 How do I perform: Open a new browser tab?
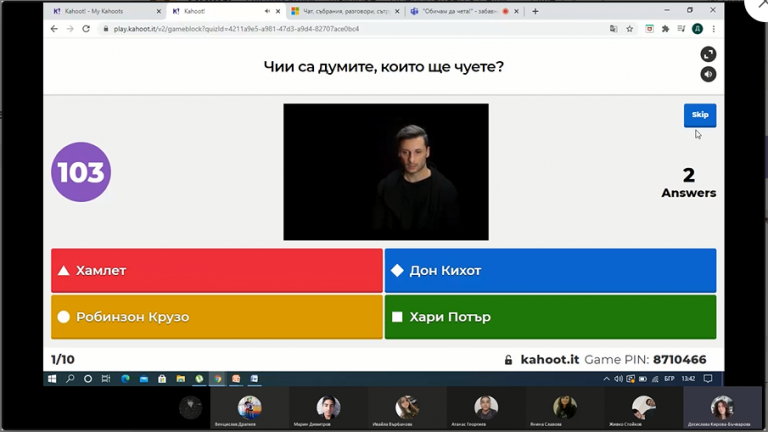pyautogui.click(x=535, y=11)
